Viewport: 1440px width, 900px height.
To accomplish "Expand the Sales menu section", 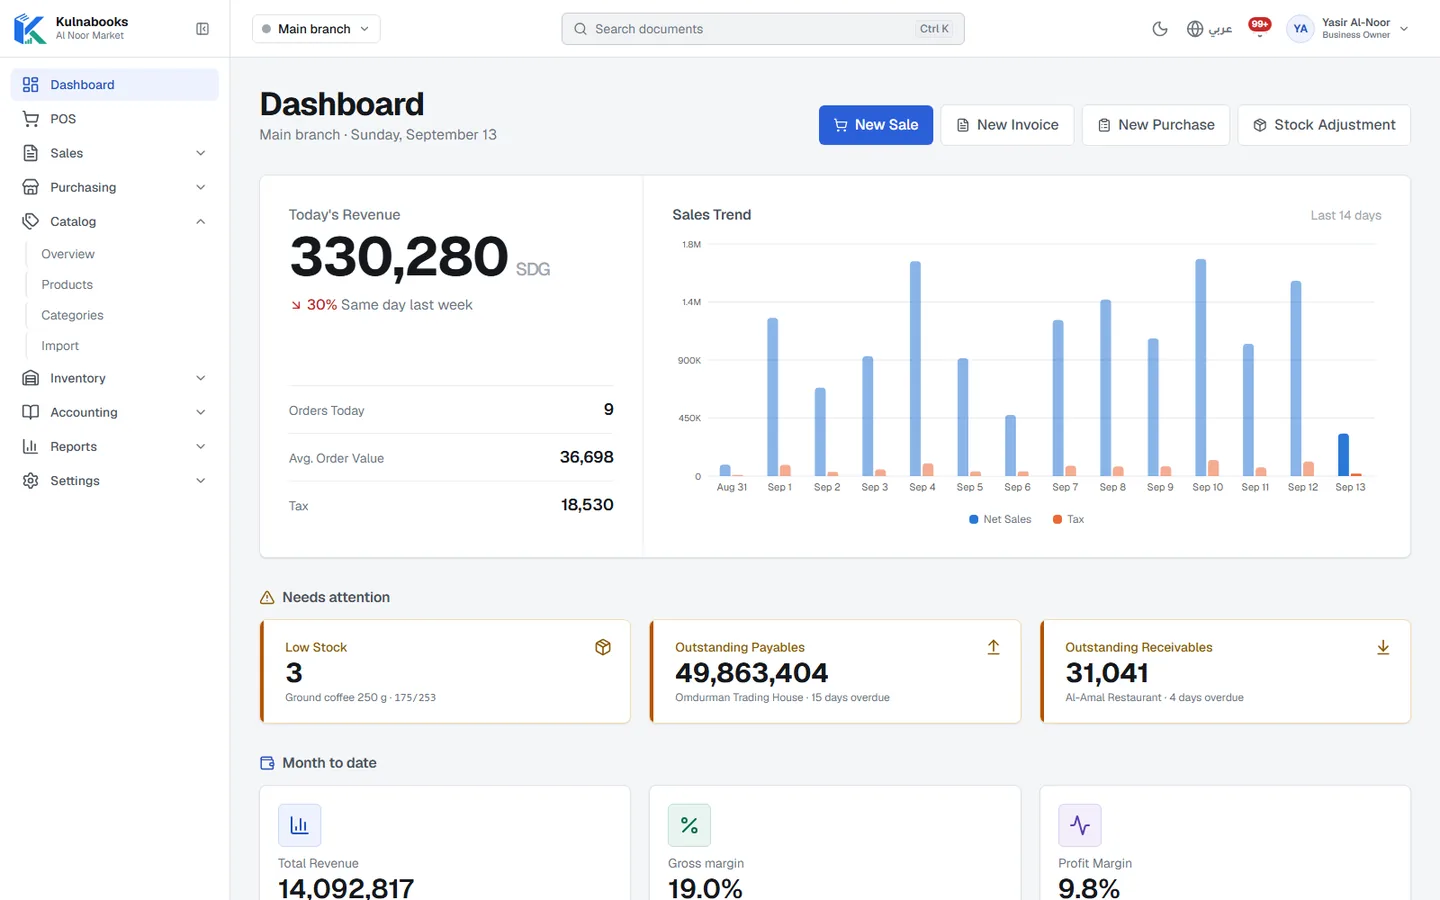I will click(115, 153).
